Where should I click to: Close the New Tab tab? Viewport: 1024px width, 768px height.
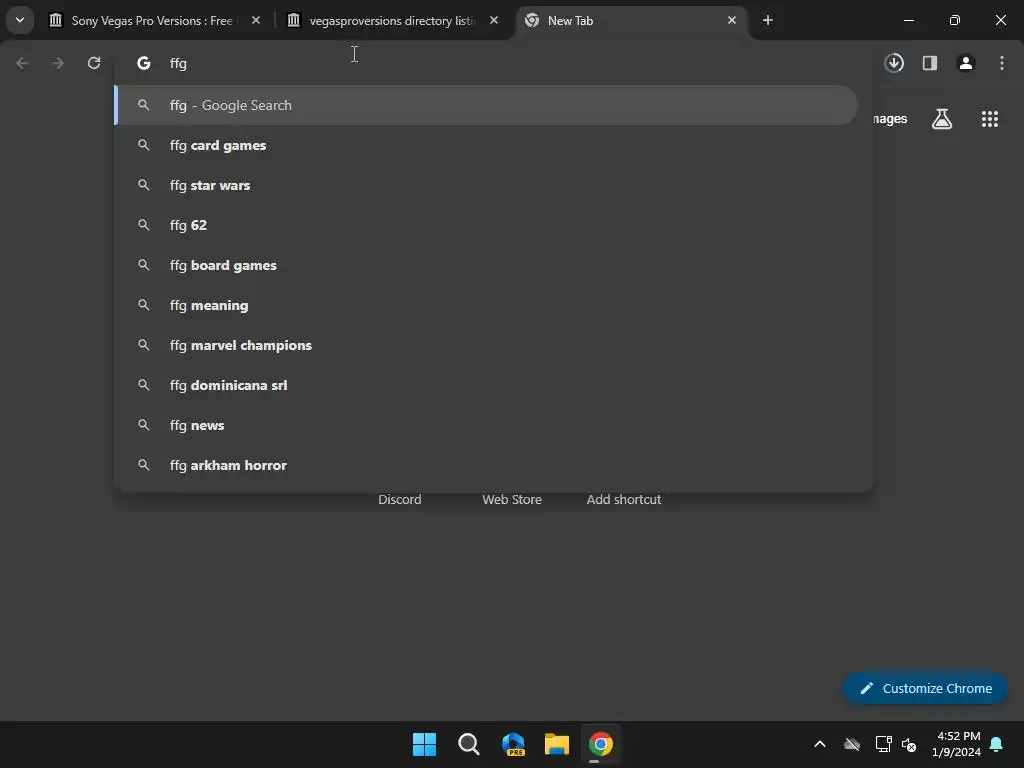731,20
